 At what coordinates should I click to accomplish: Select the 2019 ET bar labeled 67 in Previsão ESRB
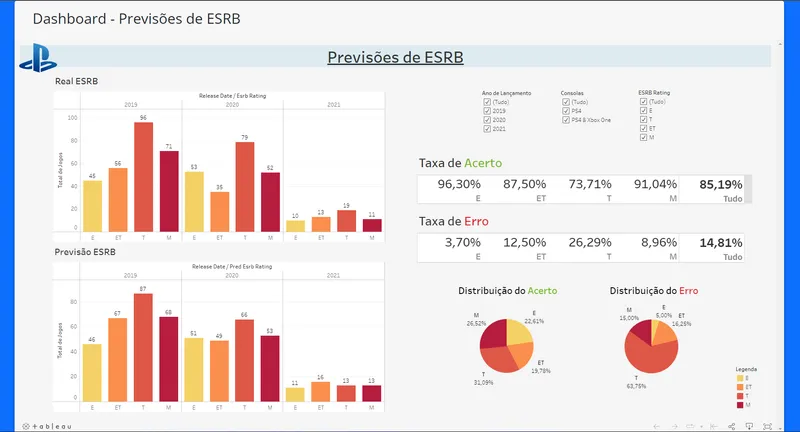point(117,360)
